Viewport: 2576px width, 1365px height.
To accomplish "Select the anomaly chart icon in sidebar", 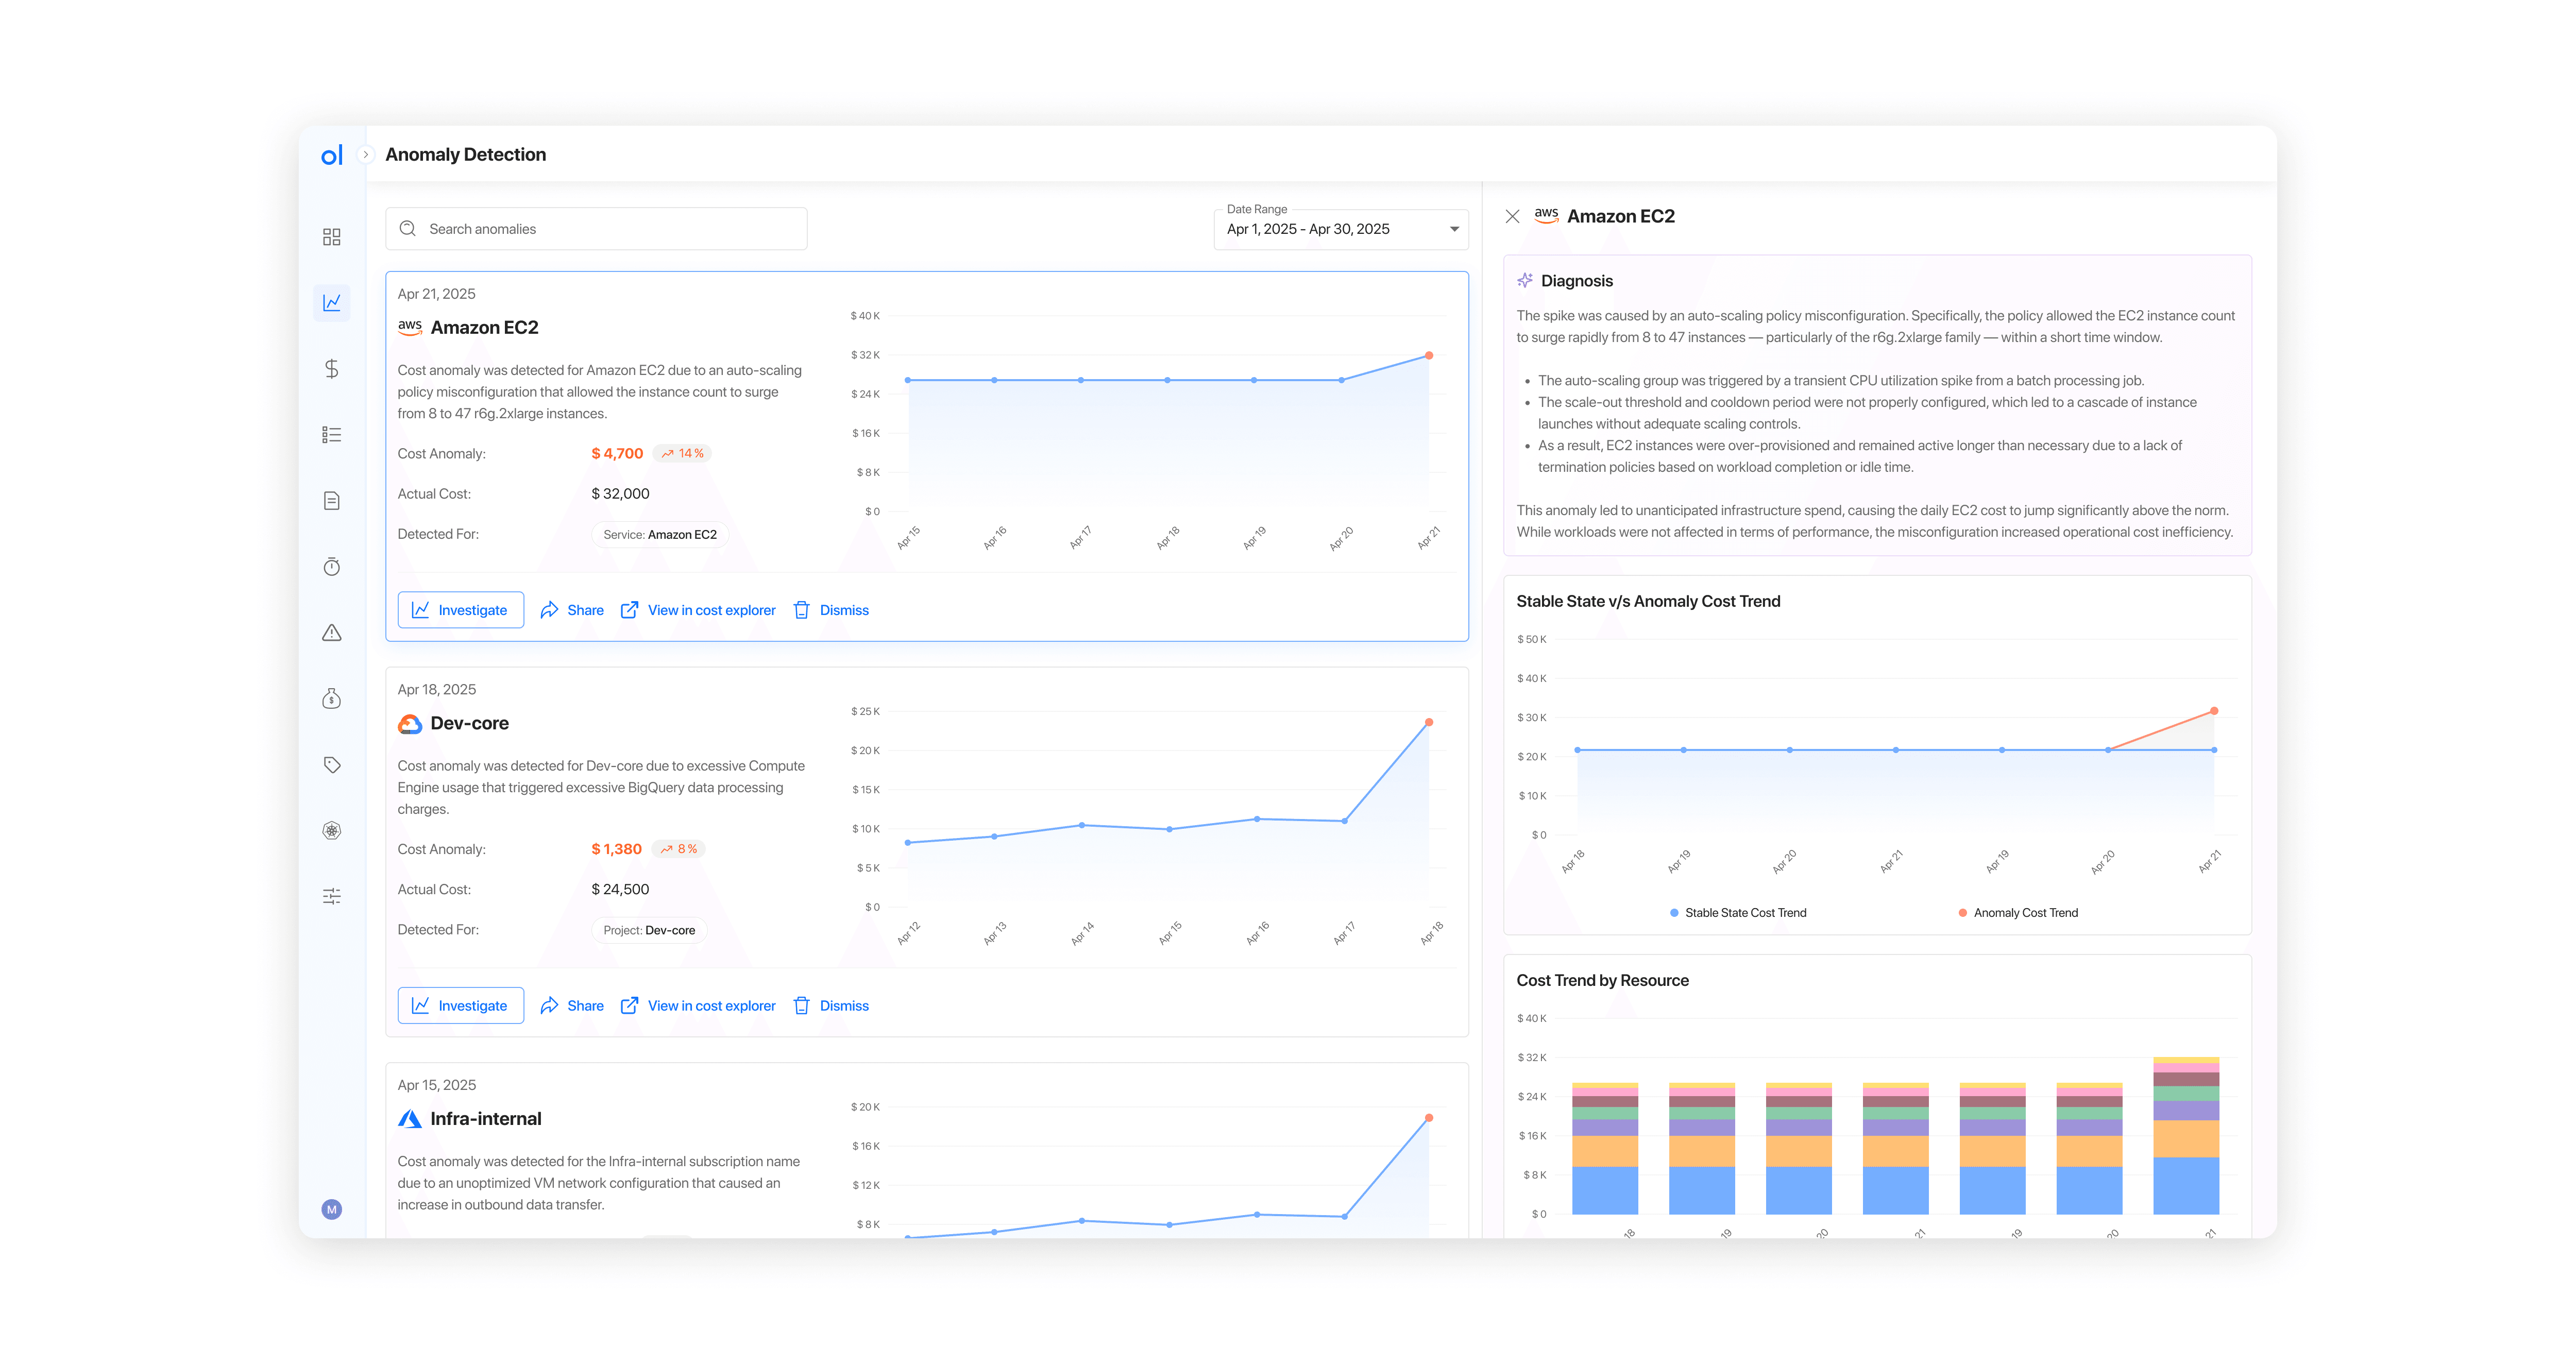I will [332, 302].
